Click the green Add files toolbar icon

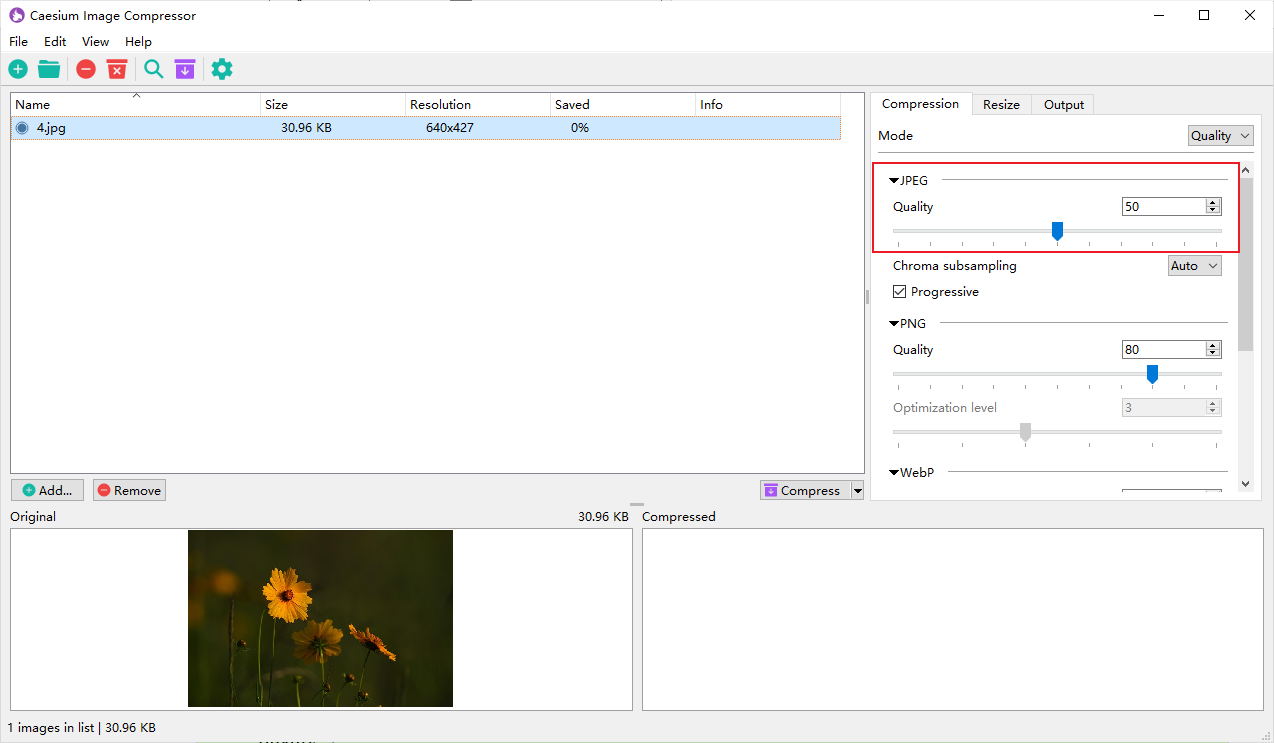pyautogui.click(x=18, y=69)
